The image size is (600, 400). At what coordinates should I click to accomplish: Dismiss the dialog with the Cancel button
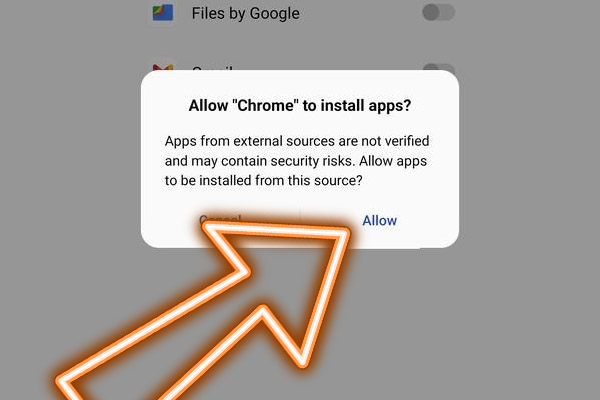pyautogui.click(x=220, y=219)
